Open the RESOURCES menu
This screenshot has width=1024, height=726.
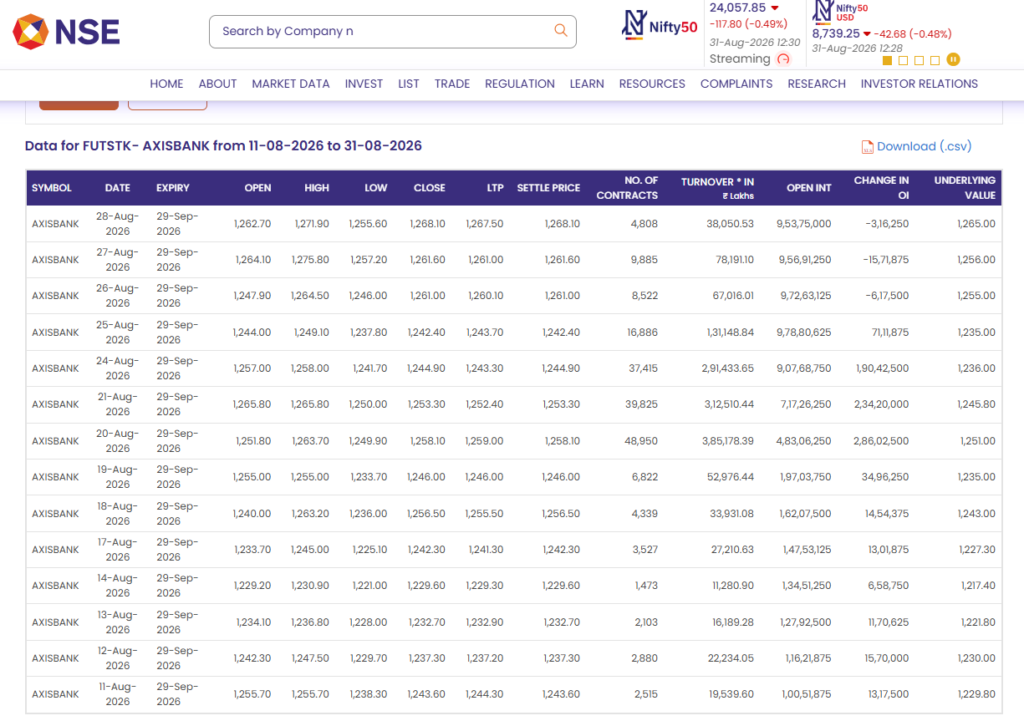coord(652,84)
